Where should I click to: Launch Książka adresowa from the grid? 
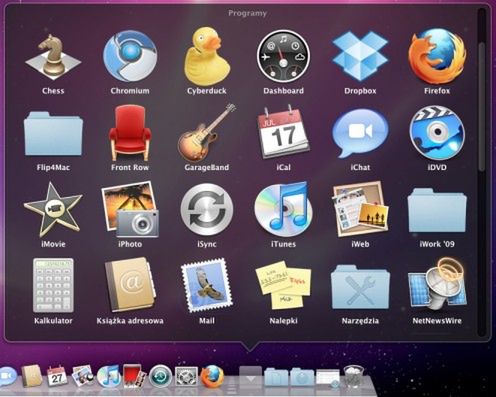[x=130, y=285]
